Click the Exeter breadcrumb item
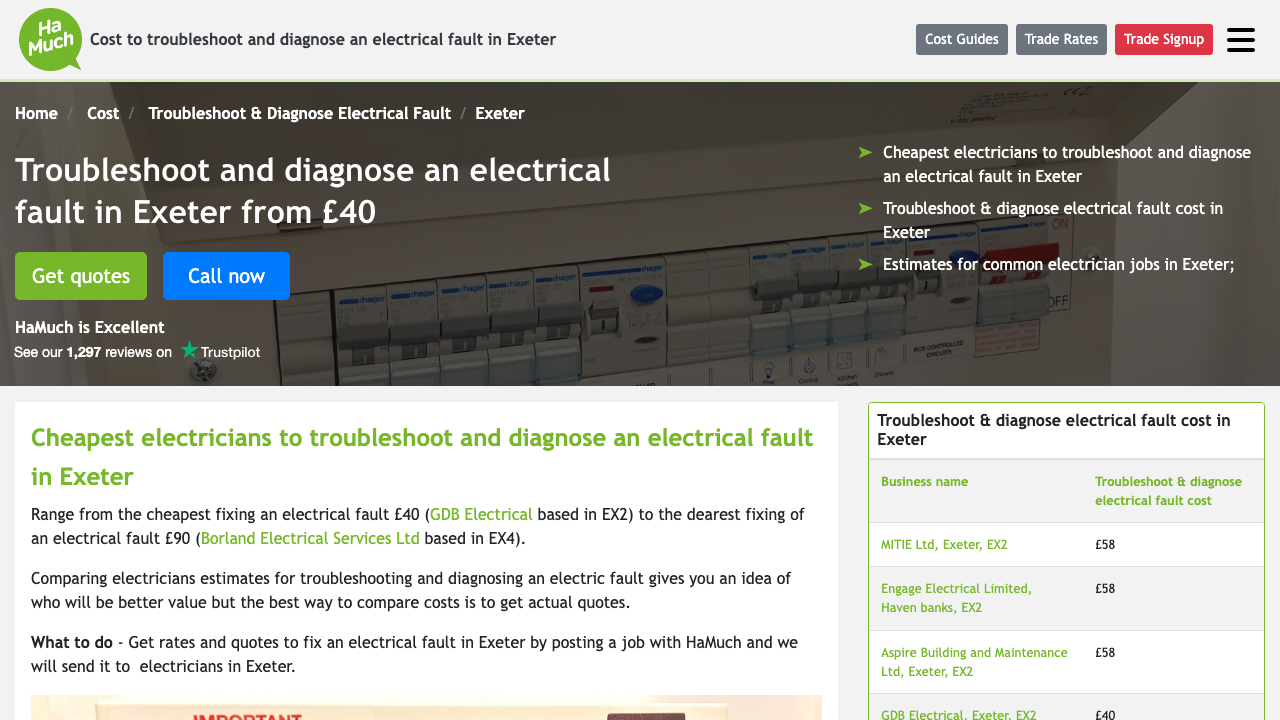The height and width of the screenshot is (720, 1280). (x=499, y=113)
